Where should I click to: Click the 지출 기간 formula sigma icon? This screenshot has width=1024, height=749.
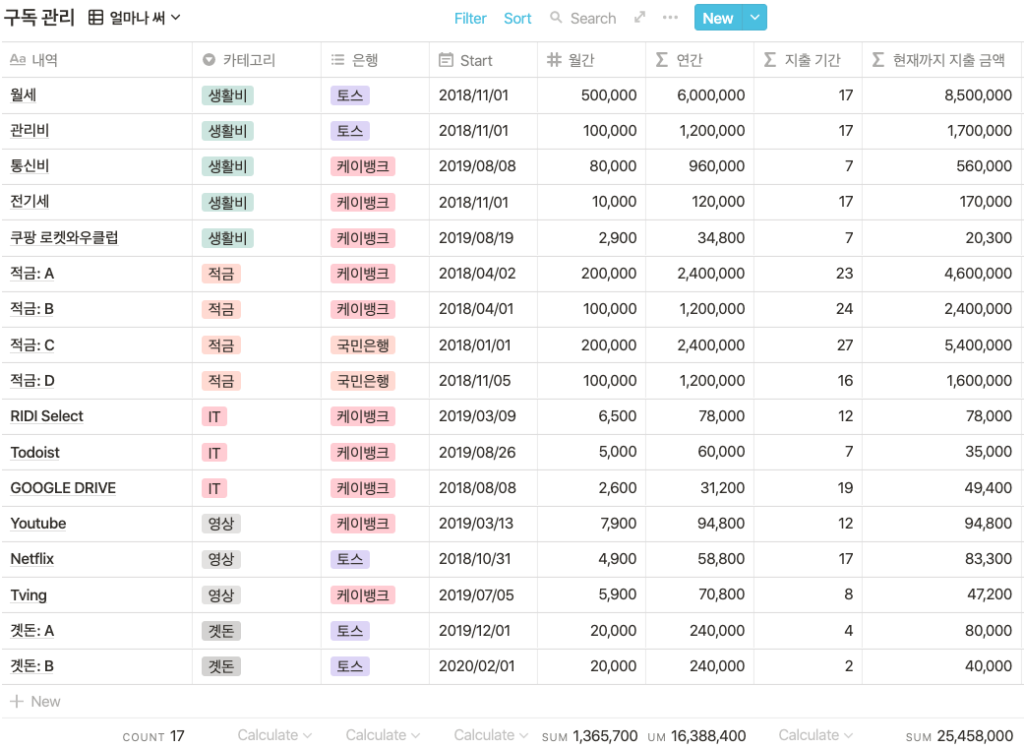coord(770,60)
